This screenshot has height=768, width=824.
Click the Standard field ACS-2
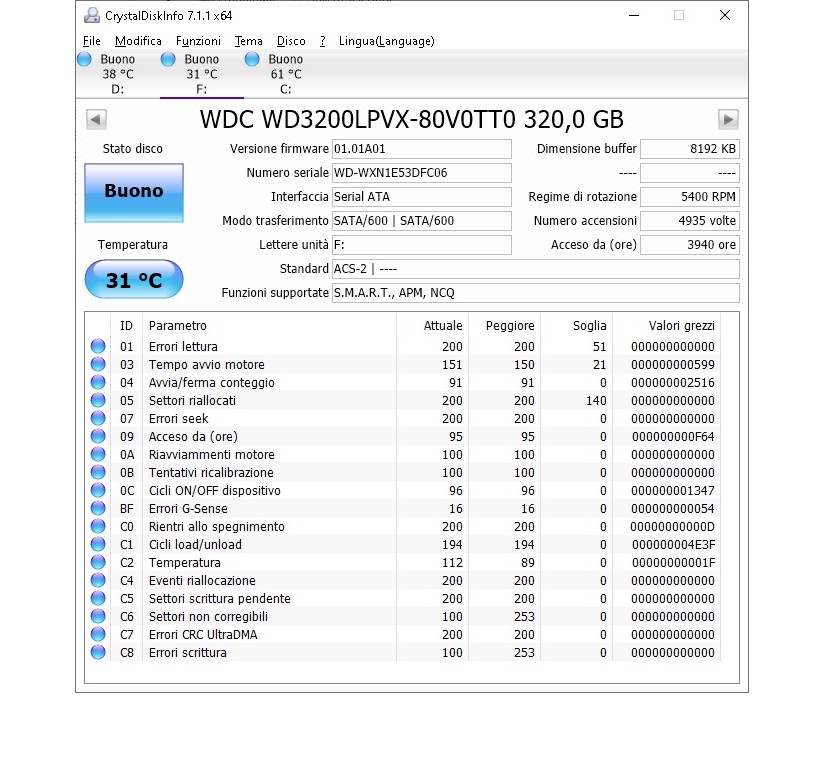click(536, 269)
